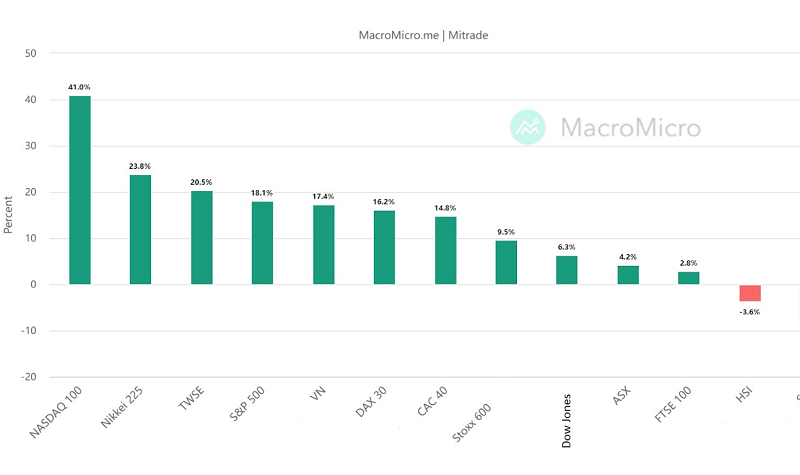Click the DAX 30 bar
This screenshot has height=475, width=800.
click(384, 248)
